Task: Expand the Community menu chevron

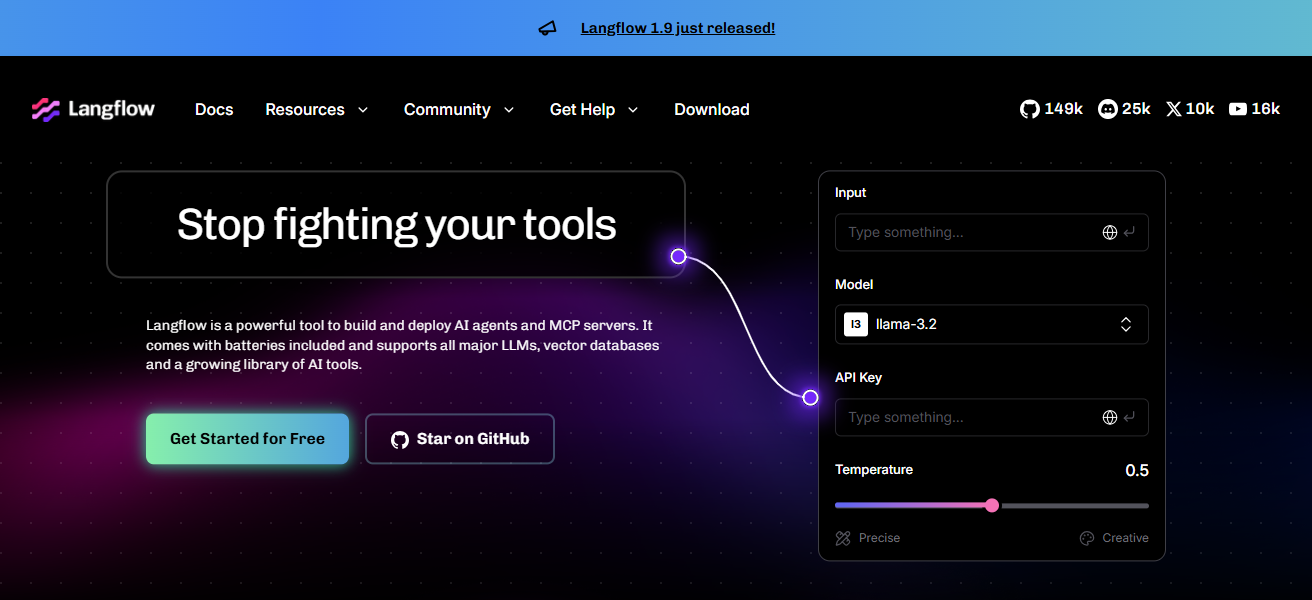Action: [508, 110]
